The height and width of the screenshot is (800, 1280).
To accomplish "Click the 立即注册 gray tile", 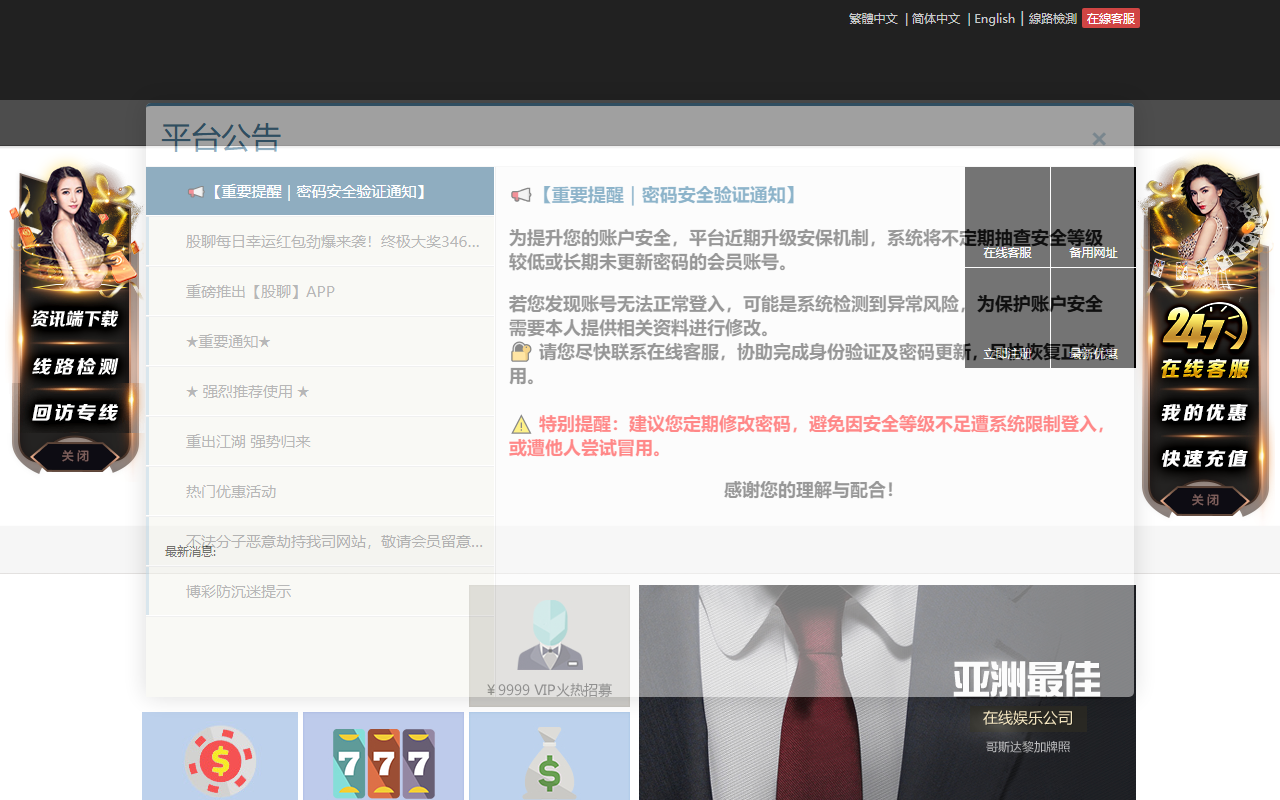I will click(1007, 318).
